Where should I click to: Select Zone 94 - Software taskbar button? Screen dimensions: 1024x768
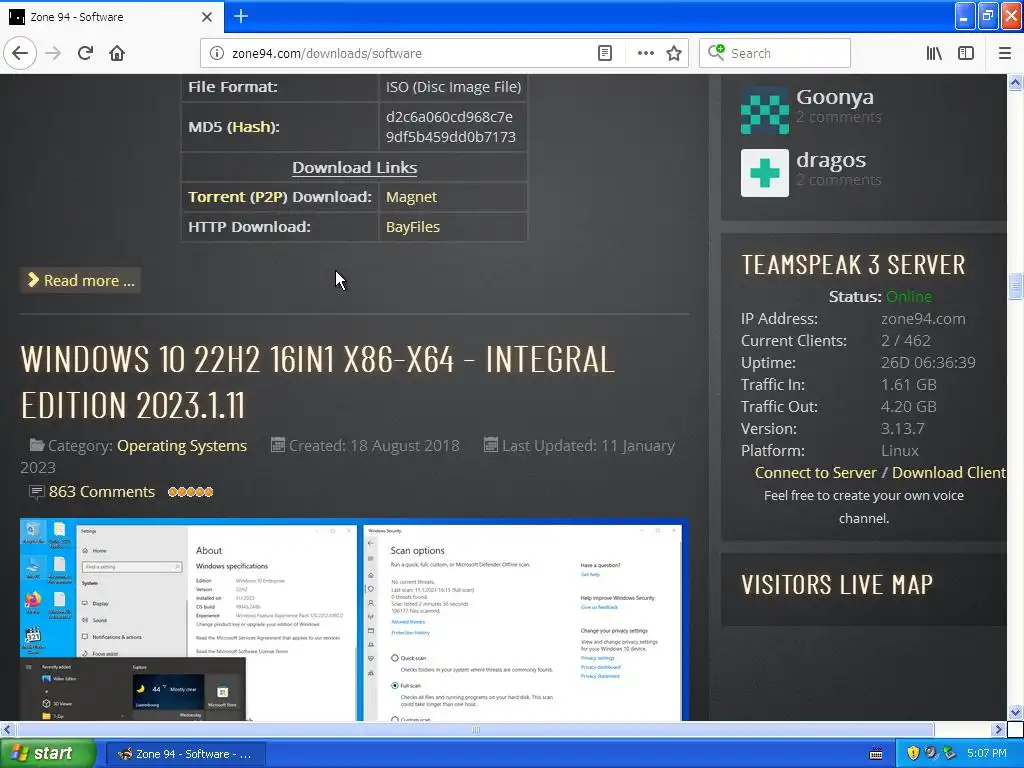tap(185, 754)
